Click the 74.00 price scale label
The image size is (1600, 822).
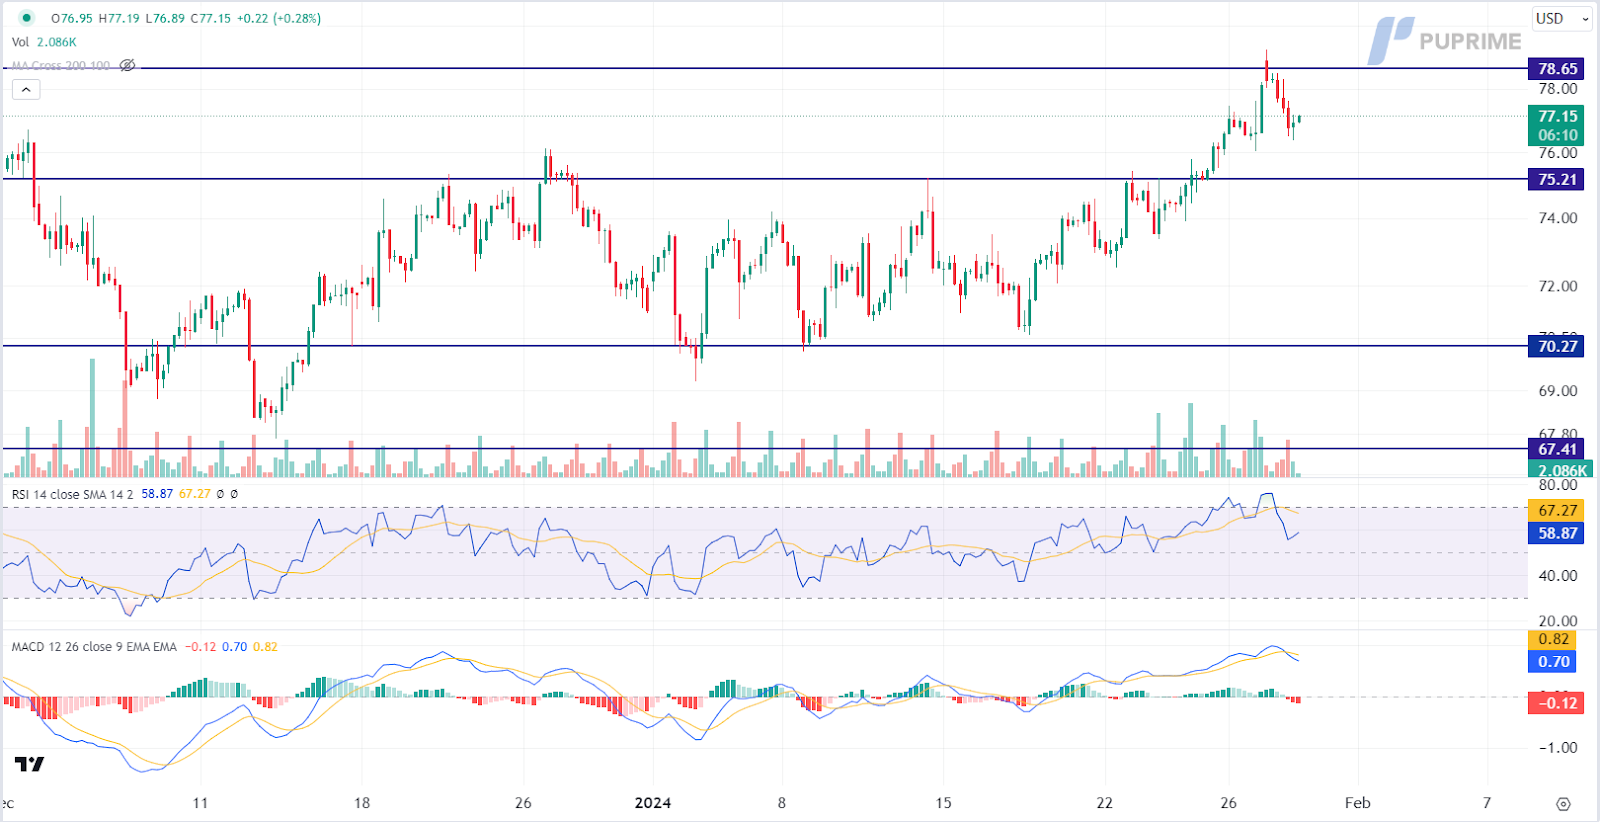(1558, 218)
